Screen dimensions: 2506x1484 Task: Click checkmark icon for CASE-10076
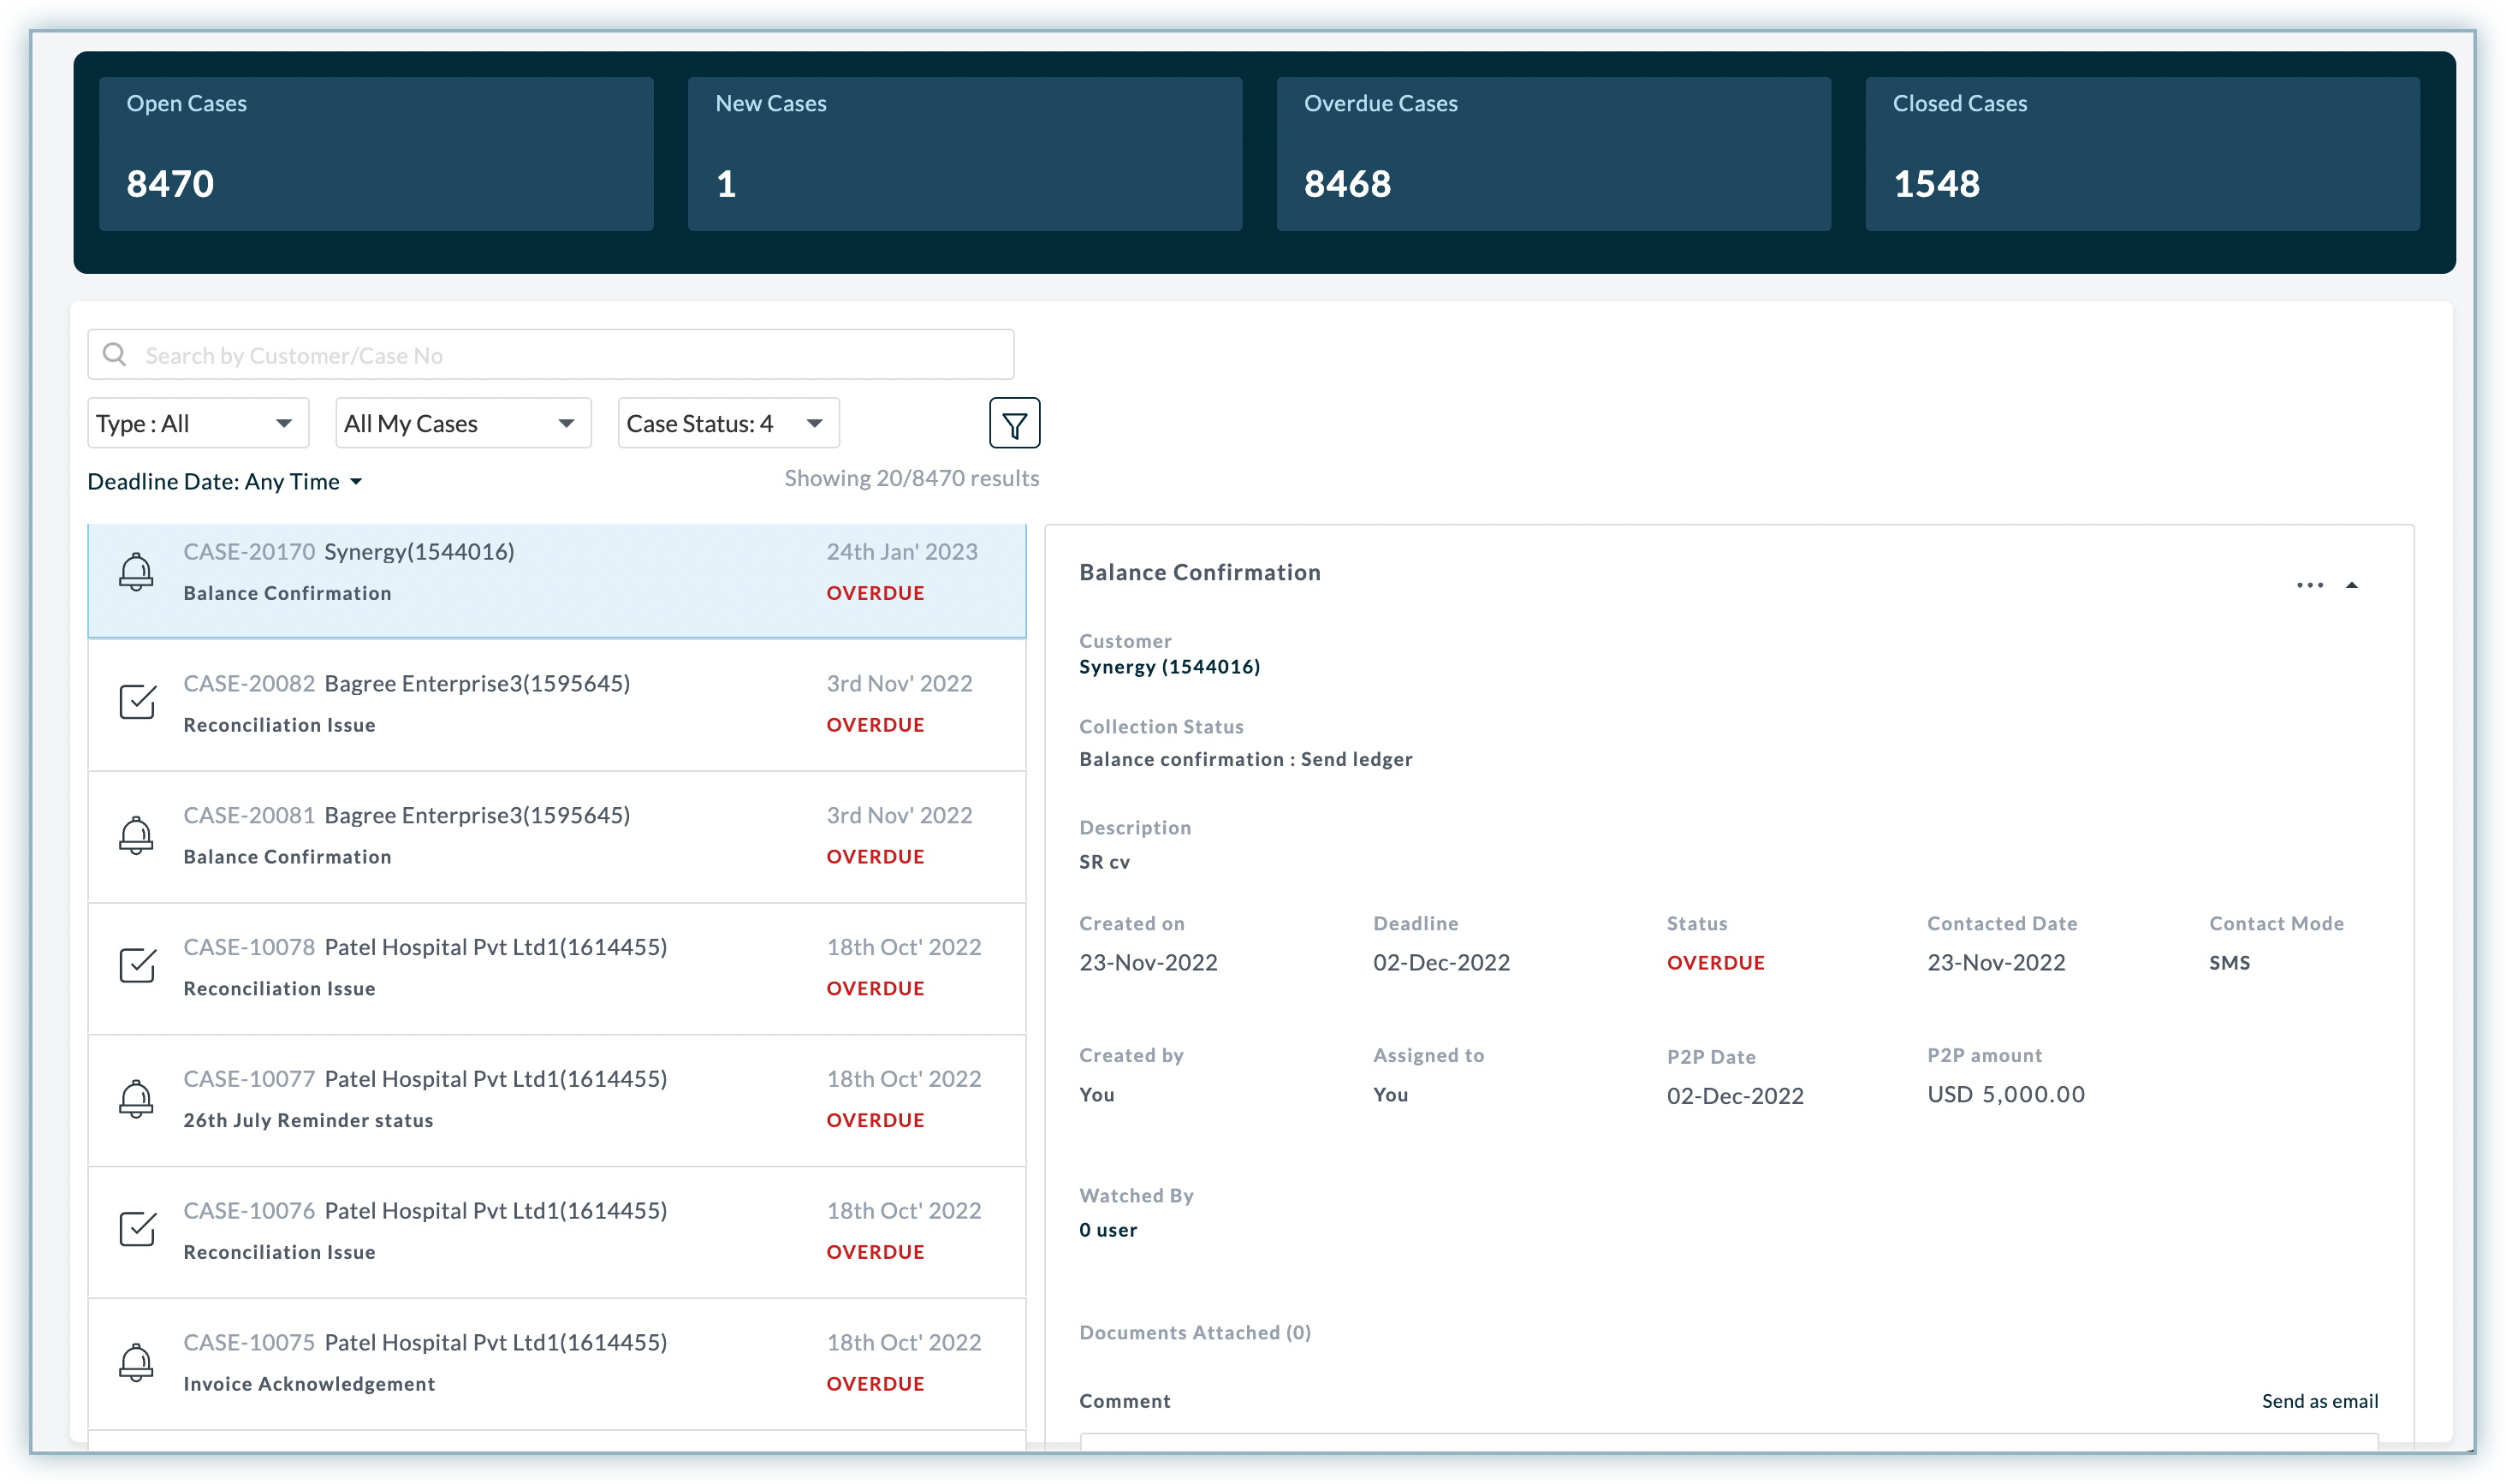click(137, 1229)
